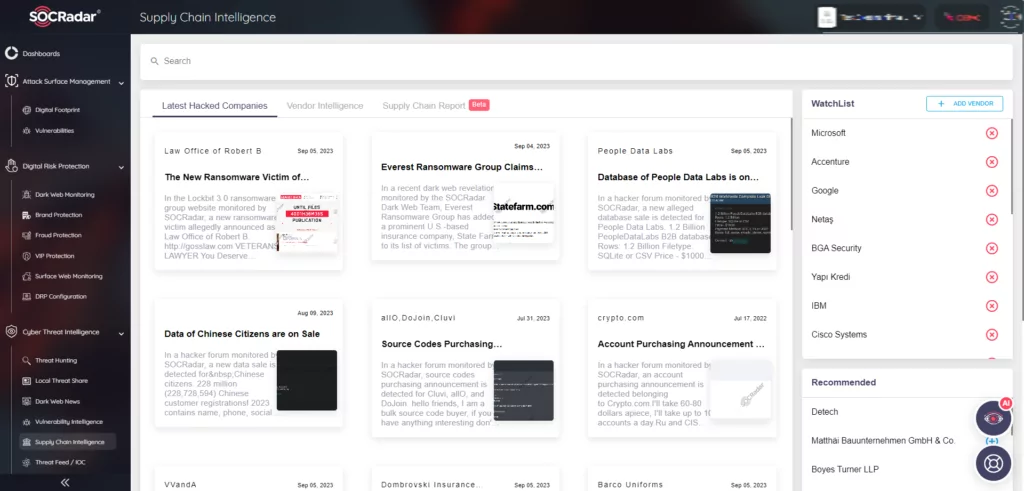Click the search magnifier icon
This screenshot has width=1024, height=491.
[x=155, y=61]
